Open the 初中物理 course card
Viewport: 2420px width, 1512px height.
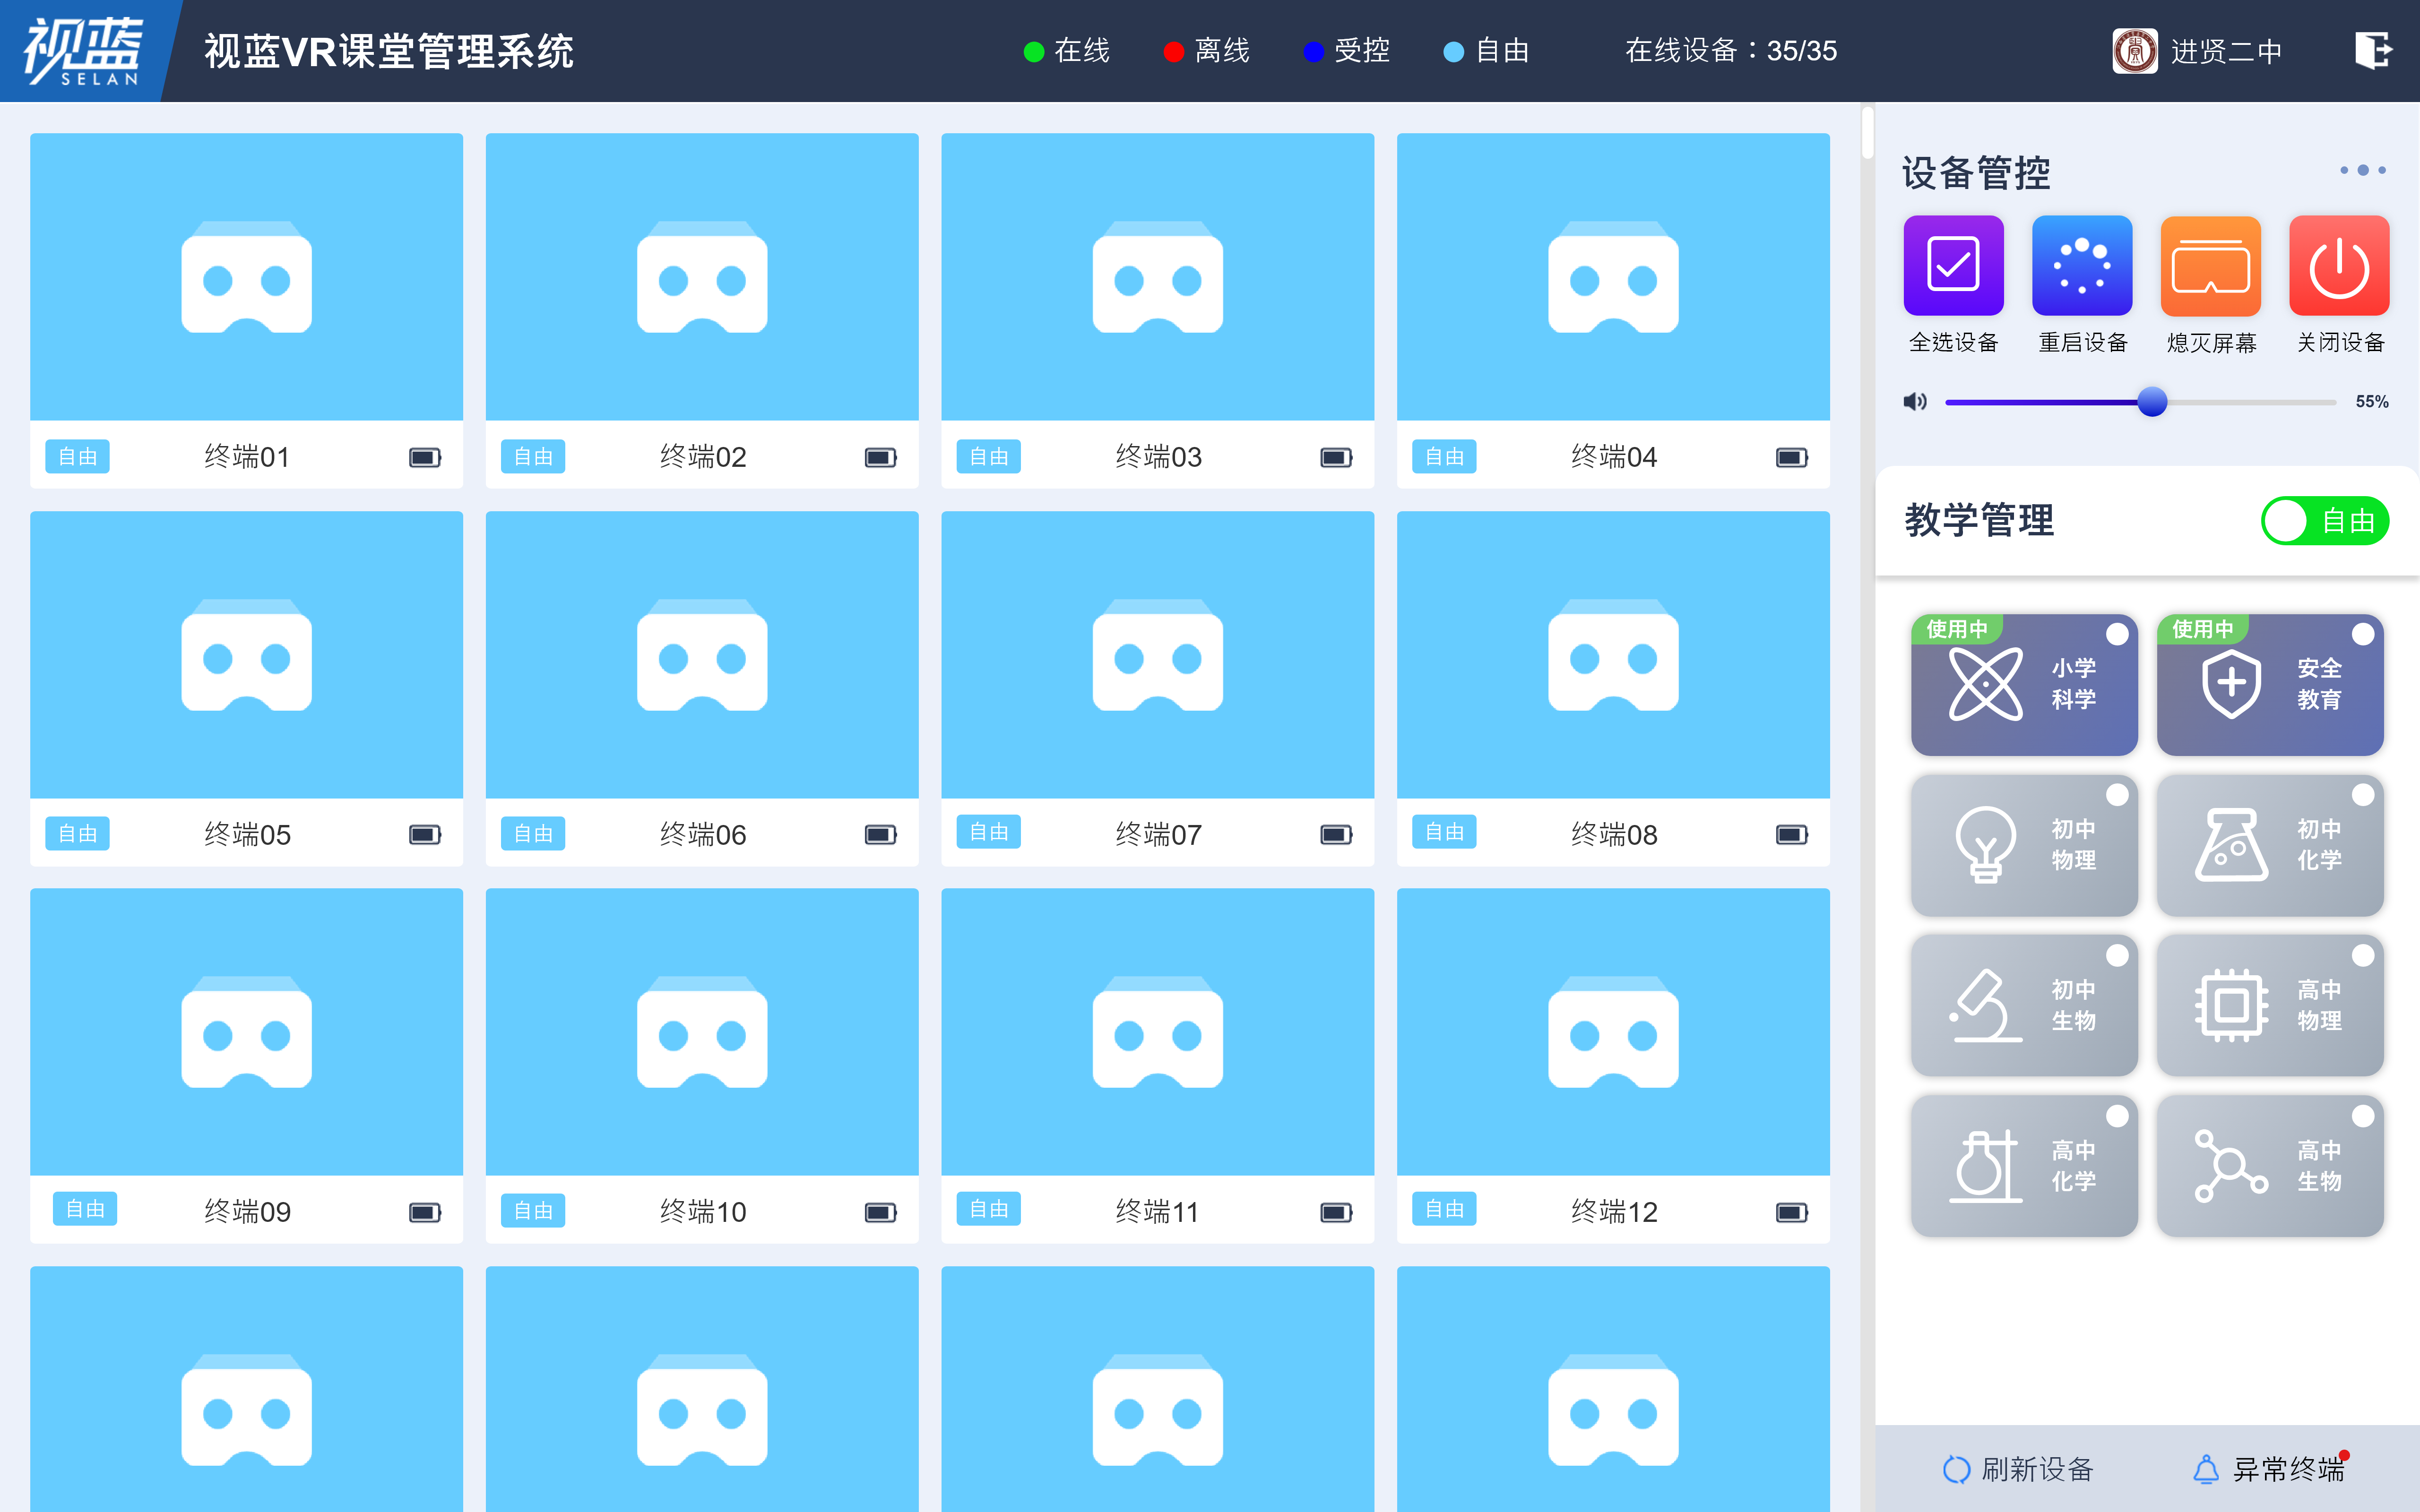[x=2024, y=845]
